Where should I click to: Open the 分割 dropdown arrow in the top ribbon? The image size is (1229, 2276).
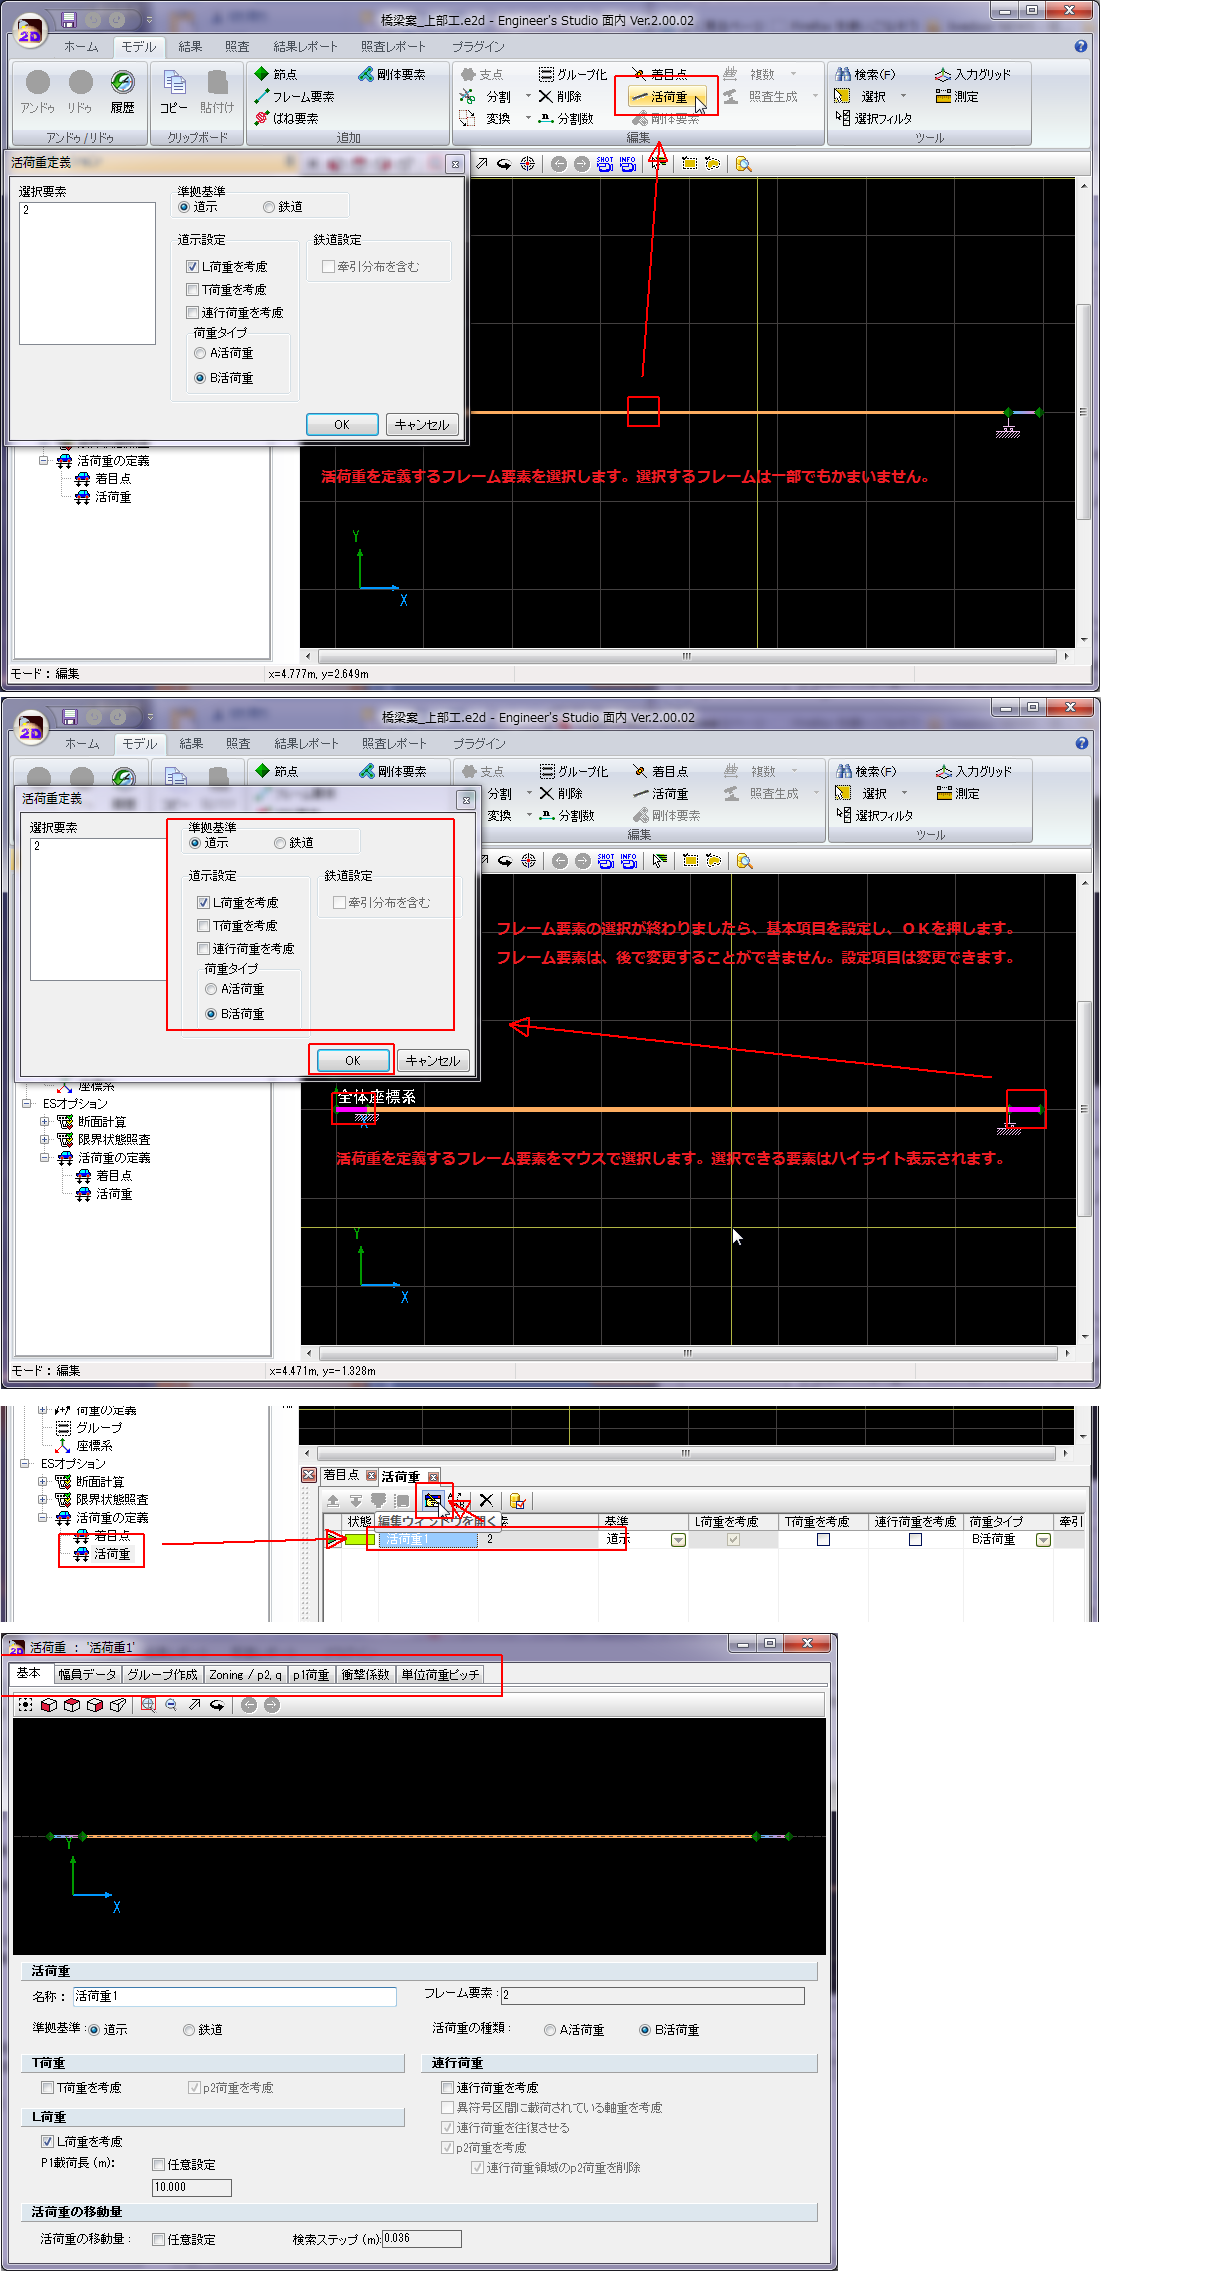coord(528,97)
